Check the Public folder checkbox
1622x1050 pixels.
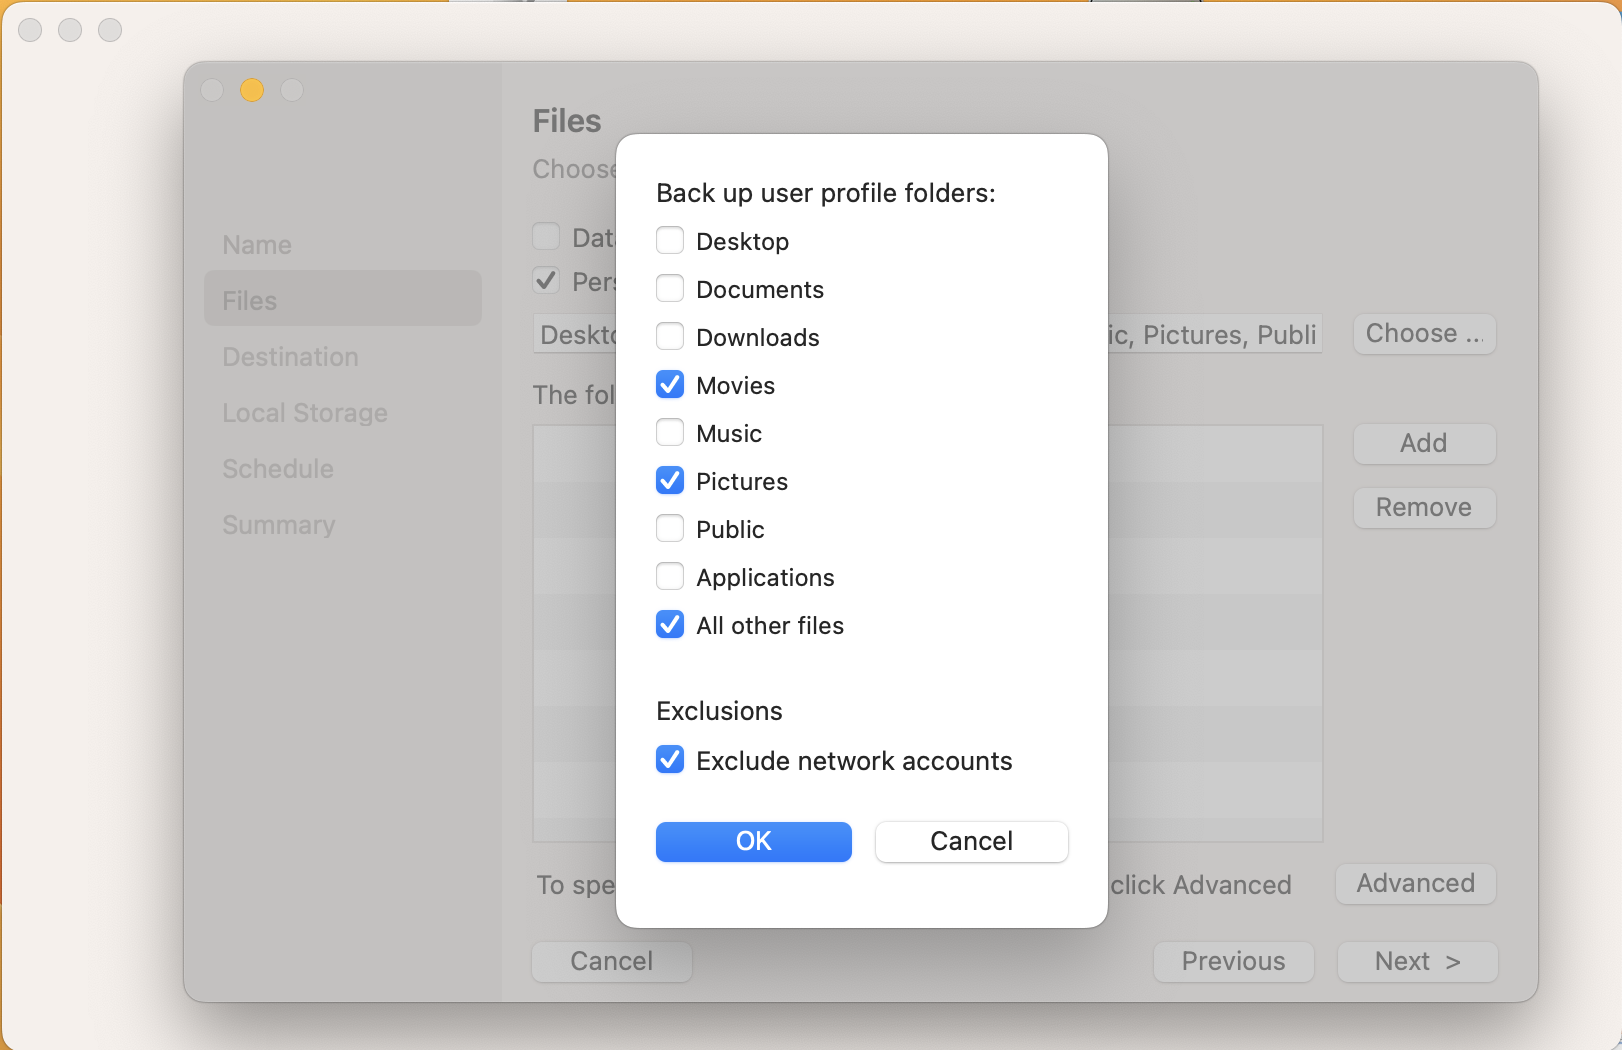click(670, 529)
